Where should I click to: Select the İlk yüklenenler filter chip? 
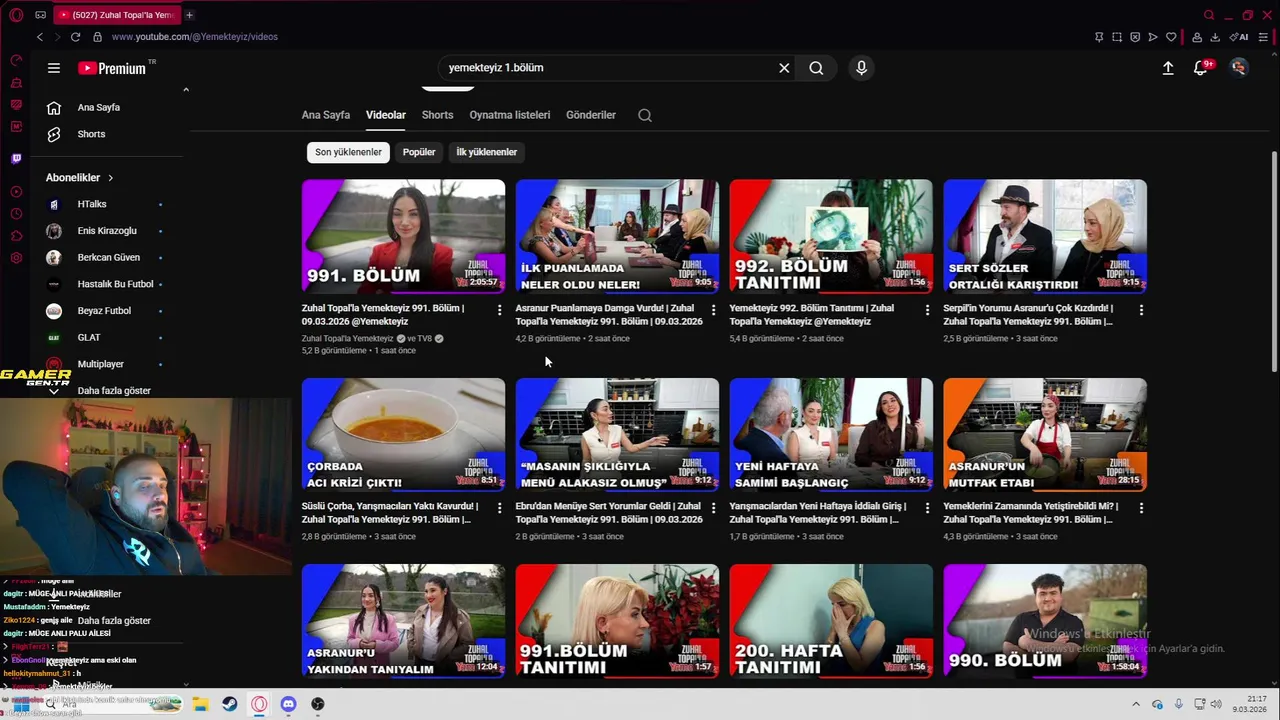point(487,152)
